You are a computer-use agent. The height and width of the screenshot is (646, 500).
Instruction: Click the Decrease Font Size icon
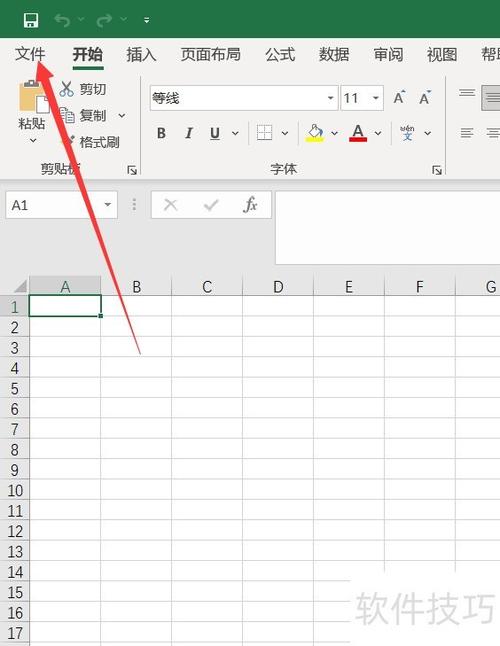tap(425, 98)
